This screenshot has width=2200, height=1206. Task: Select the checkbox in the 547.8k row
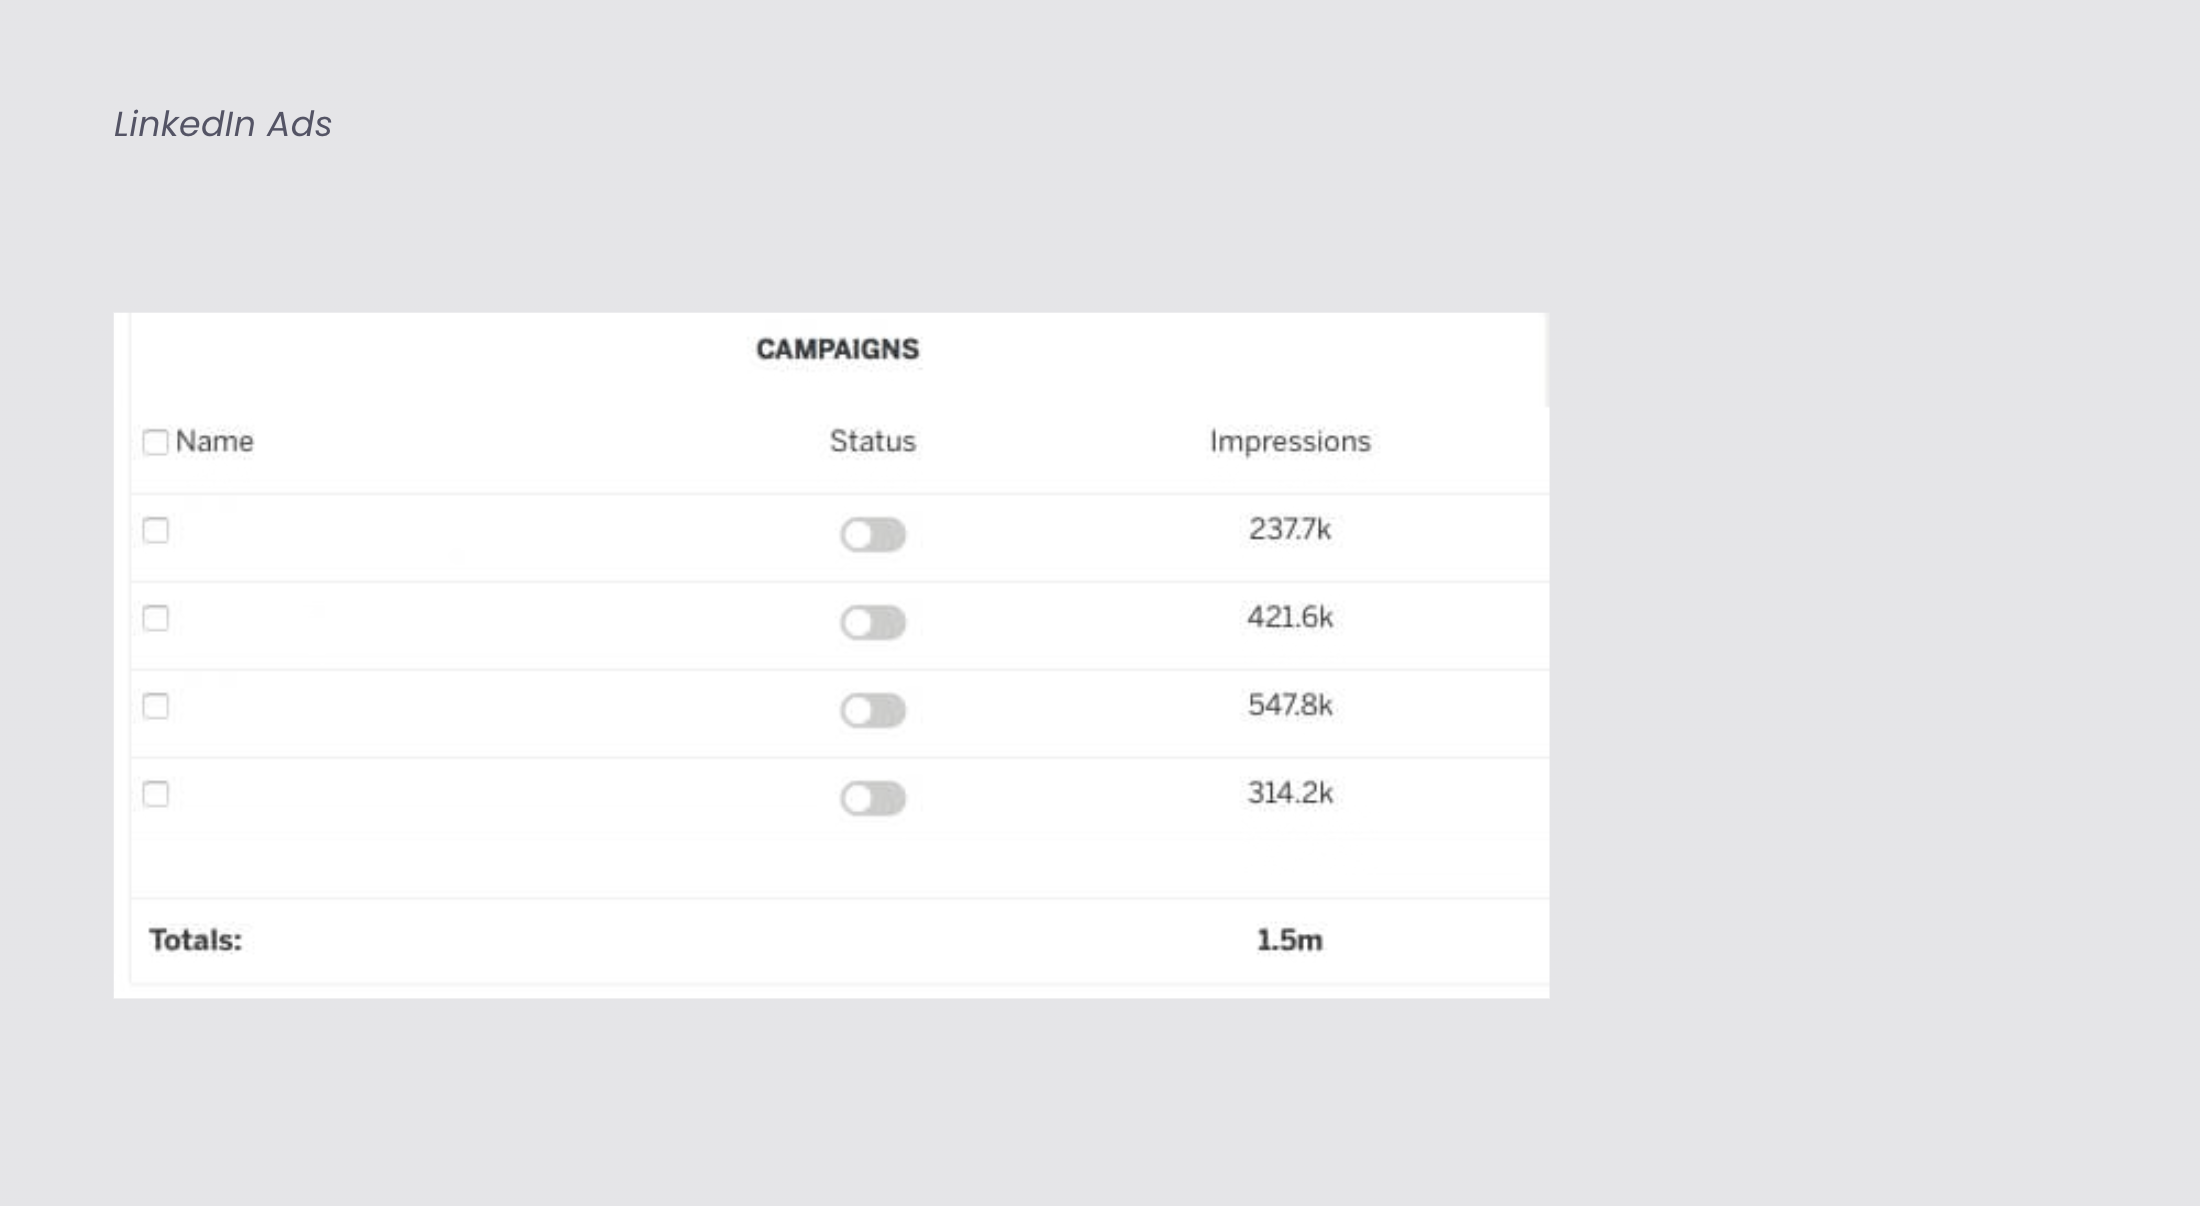(x=155, y=706)
